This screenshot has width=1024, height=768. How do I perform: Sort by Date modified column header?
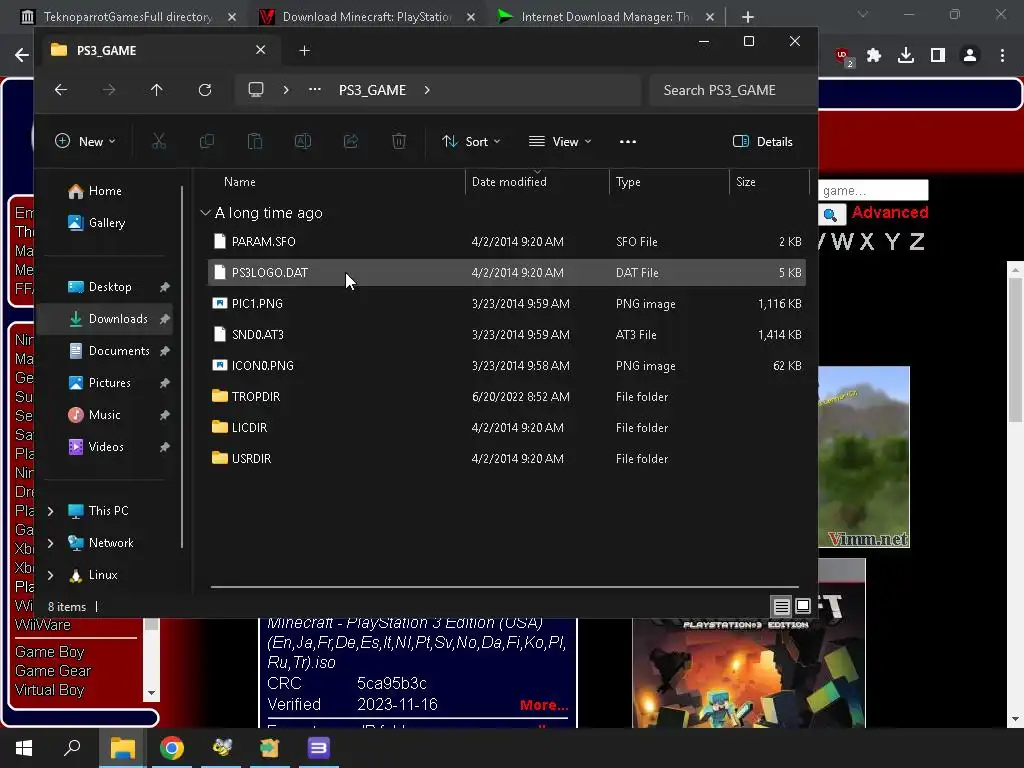(509, 182)
